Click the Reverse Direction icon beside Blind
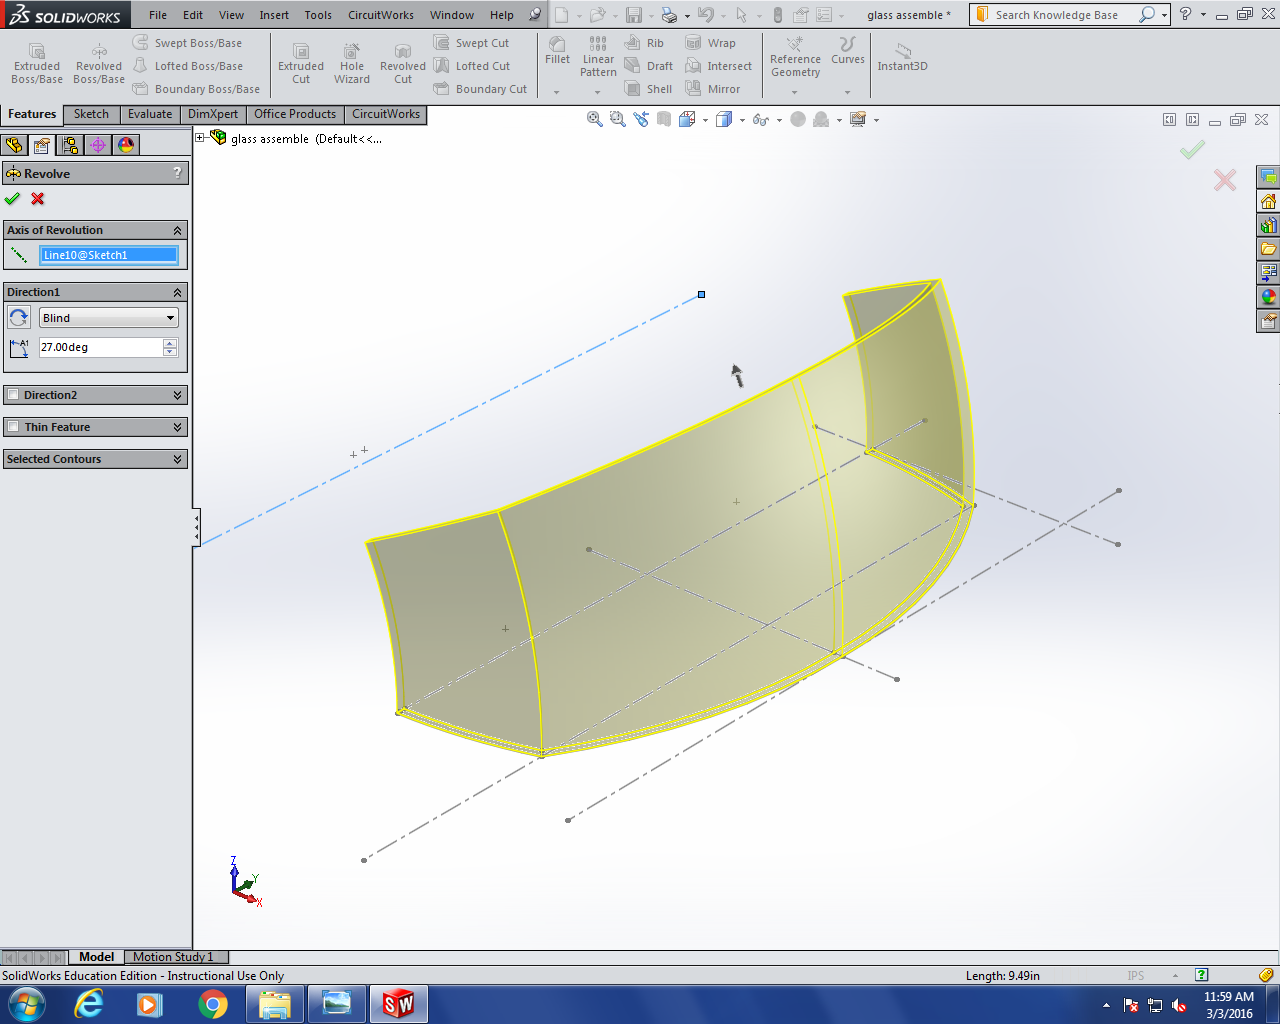This screenshot has width=1280, height=1024. (x=19, y=318)
